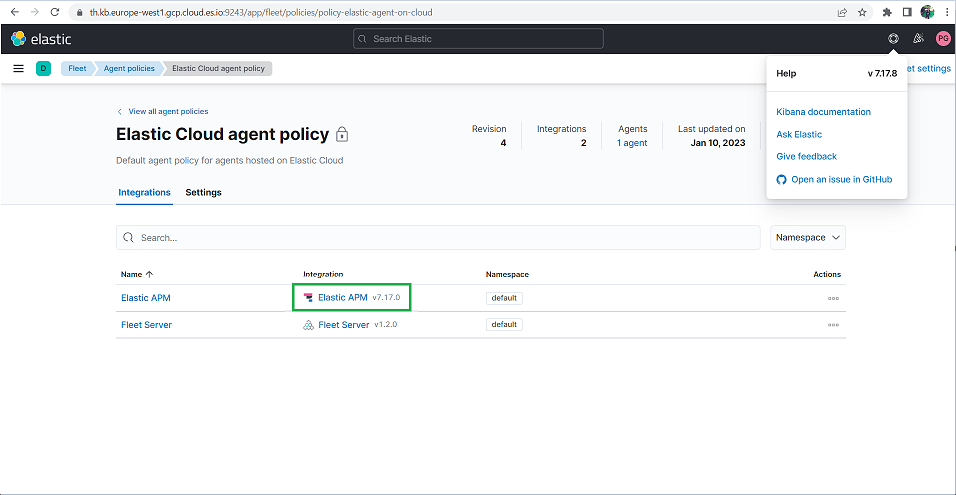Screen dimensions: 956x495
Task: Open actions menu for Fleet Server row
Action: 833,325
